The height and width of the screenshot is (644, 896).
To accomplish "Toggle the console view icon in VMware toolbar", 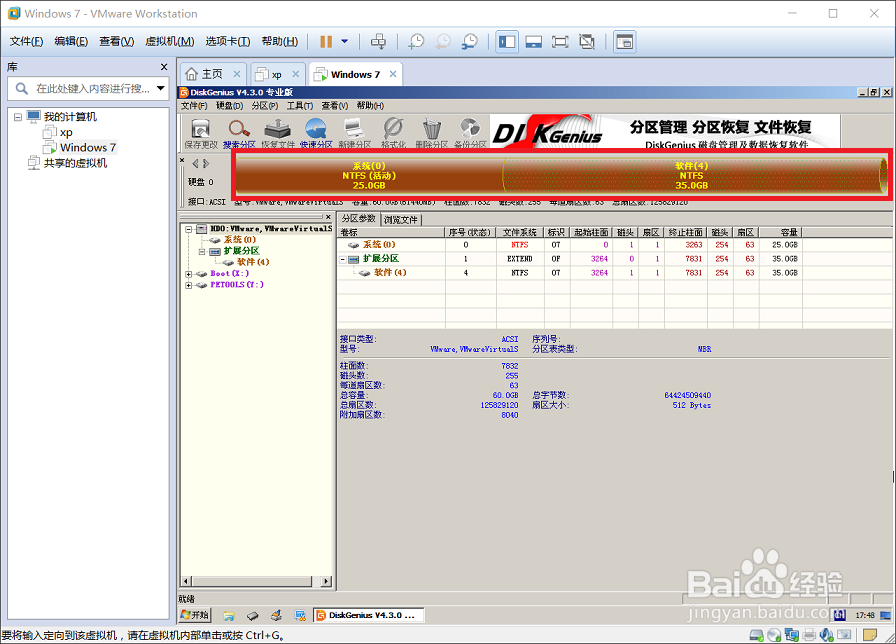I will tap(625, 42).
